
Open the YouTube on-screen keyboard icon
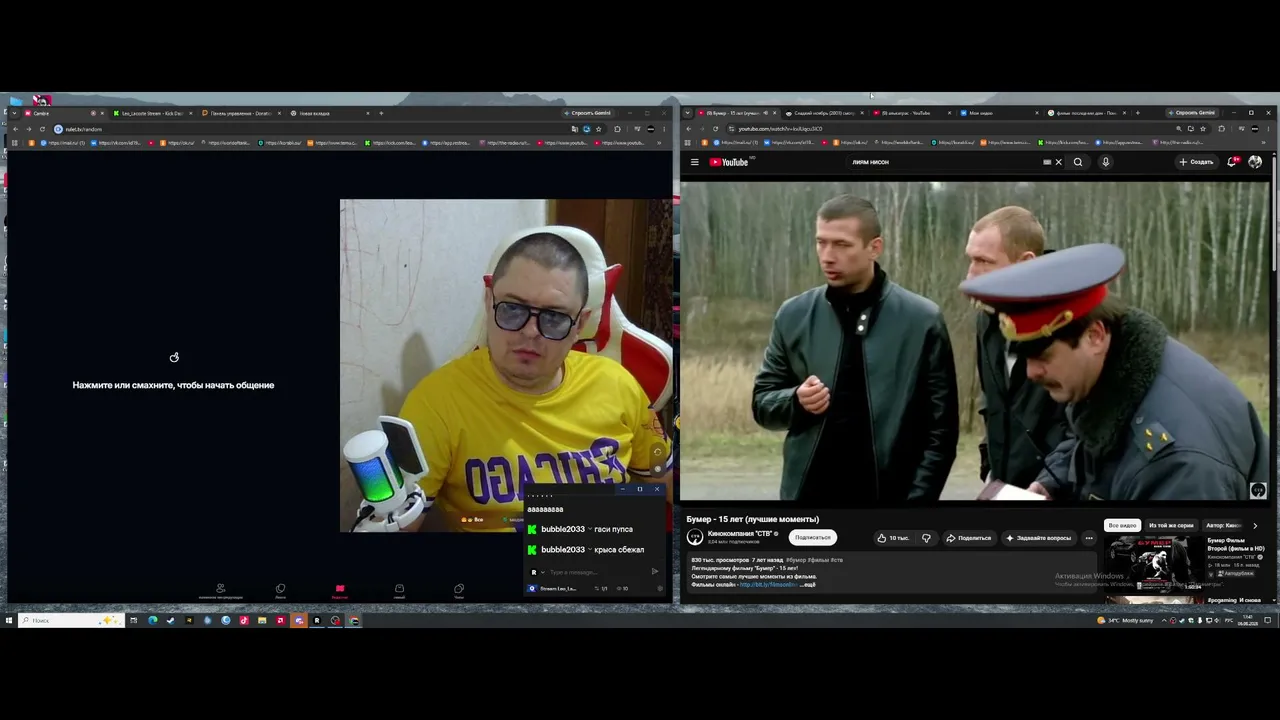1047,162
